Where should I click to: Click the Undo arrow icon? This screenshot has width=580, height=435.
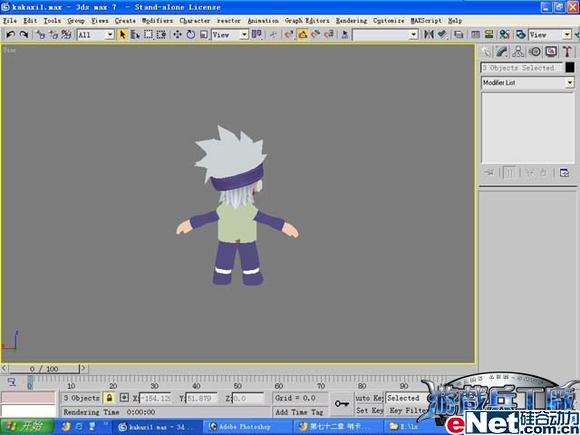pyautogui.click(x=10, y=34)
